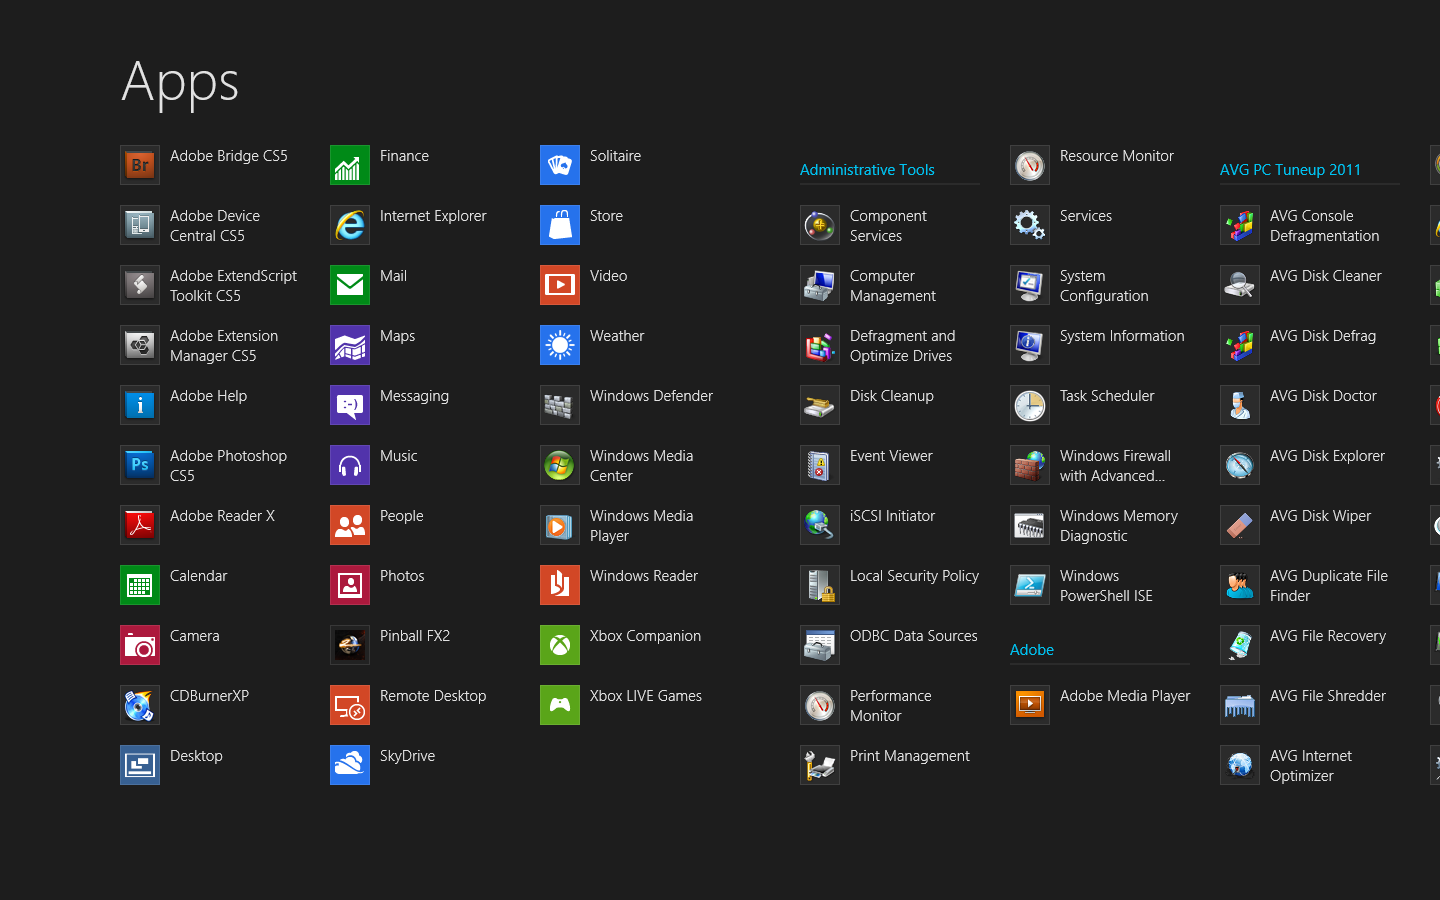Select the Administrative Tools section header

[x=866, y=170]
